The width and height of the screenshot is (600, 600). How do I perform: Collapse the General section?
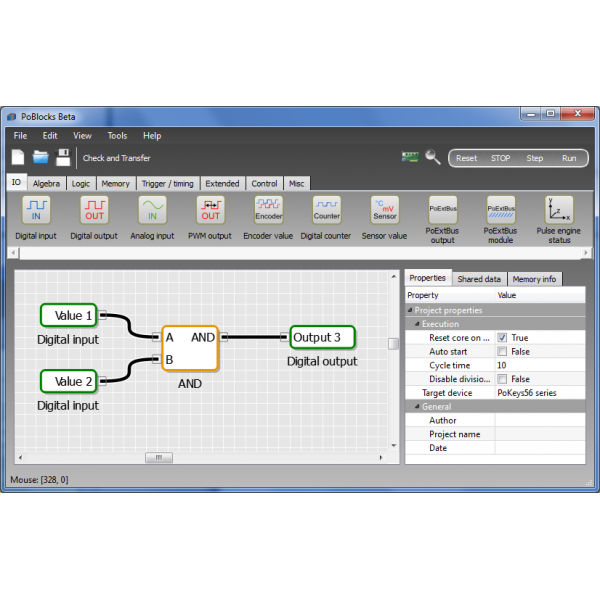[417, 406]
